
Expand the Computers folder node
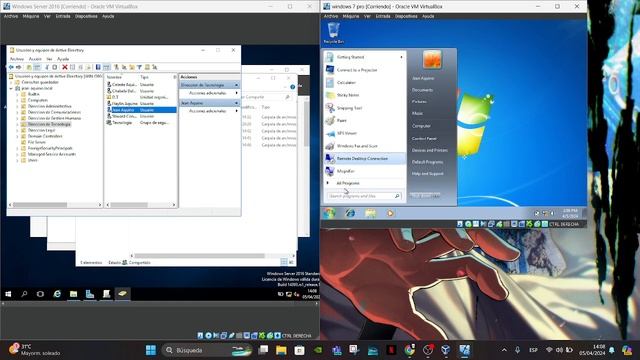pyautogui.click(x=17, y=100)
